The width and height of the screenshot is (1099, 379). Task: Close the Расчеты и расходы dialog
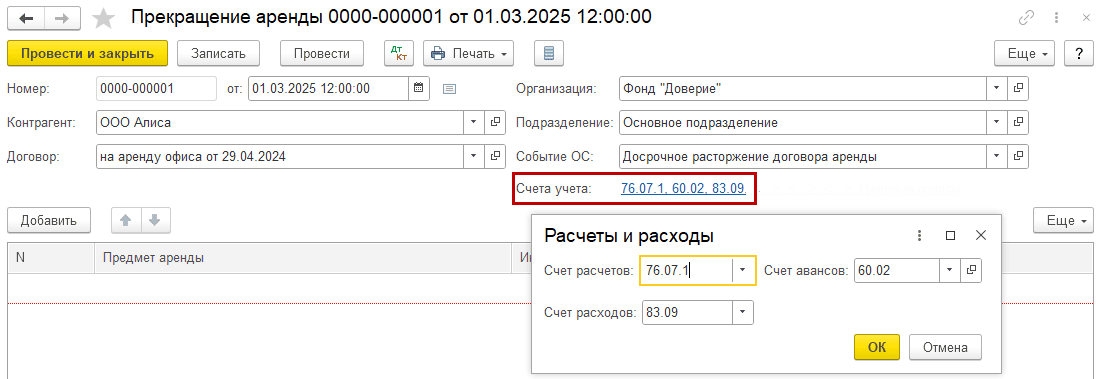pyautogui.click(x=981, y=236)
